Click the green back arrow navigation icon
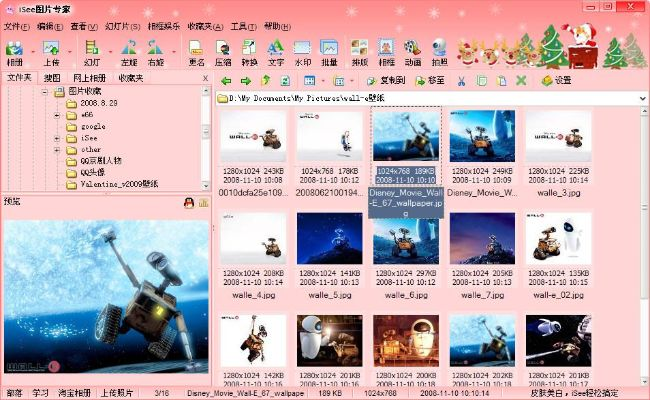Viewport: 650px width, 400px height. (226, 80)
